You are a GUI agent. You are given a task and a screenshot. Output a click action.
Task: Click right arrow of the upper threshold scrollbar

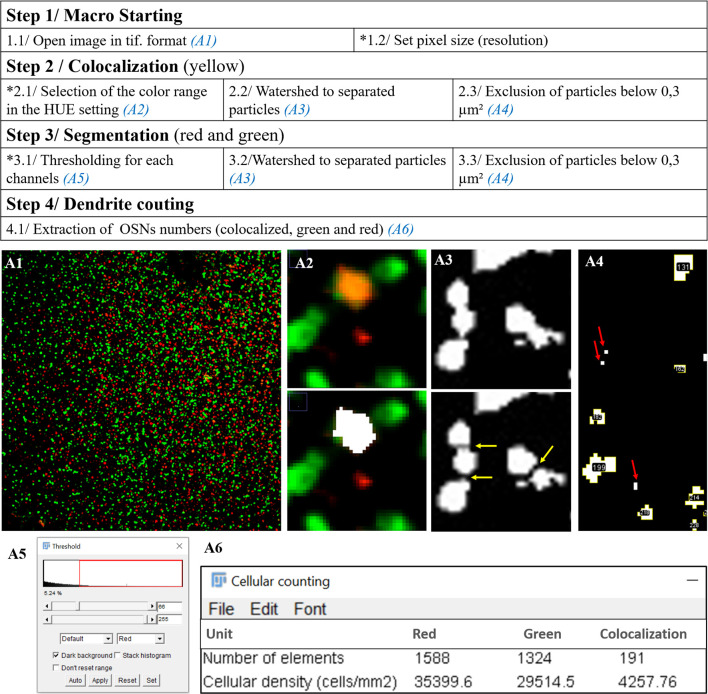coord(151,606)
